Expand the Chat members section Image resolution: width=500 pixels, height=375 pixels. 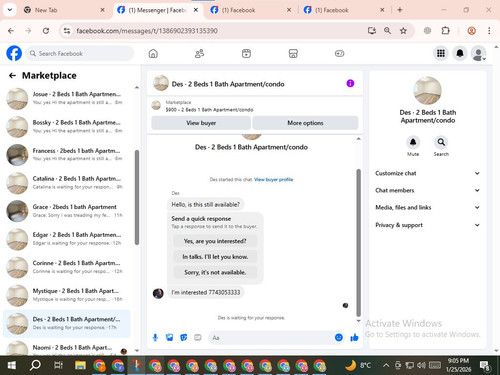428,190
